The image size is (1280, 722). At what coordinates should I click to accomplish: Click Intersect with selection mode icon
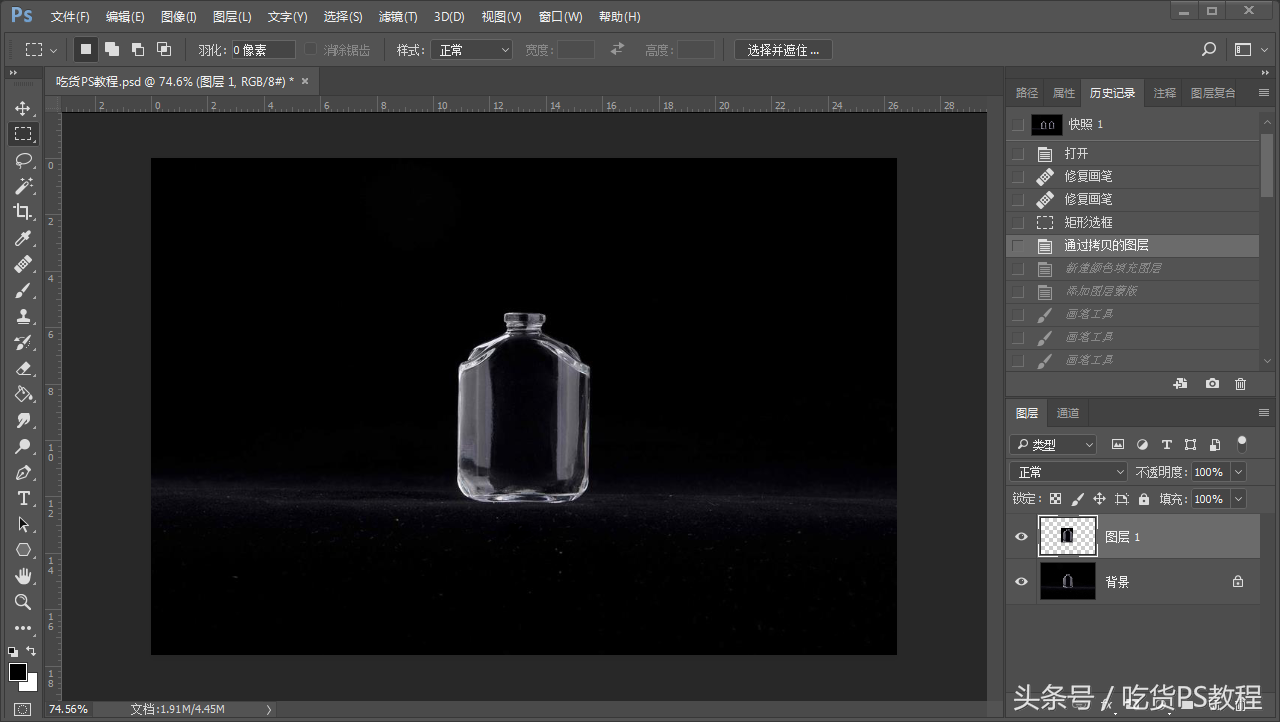[164, 49]
